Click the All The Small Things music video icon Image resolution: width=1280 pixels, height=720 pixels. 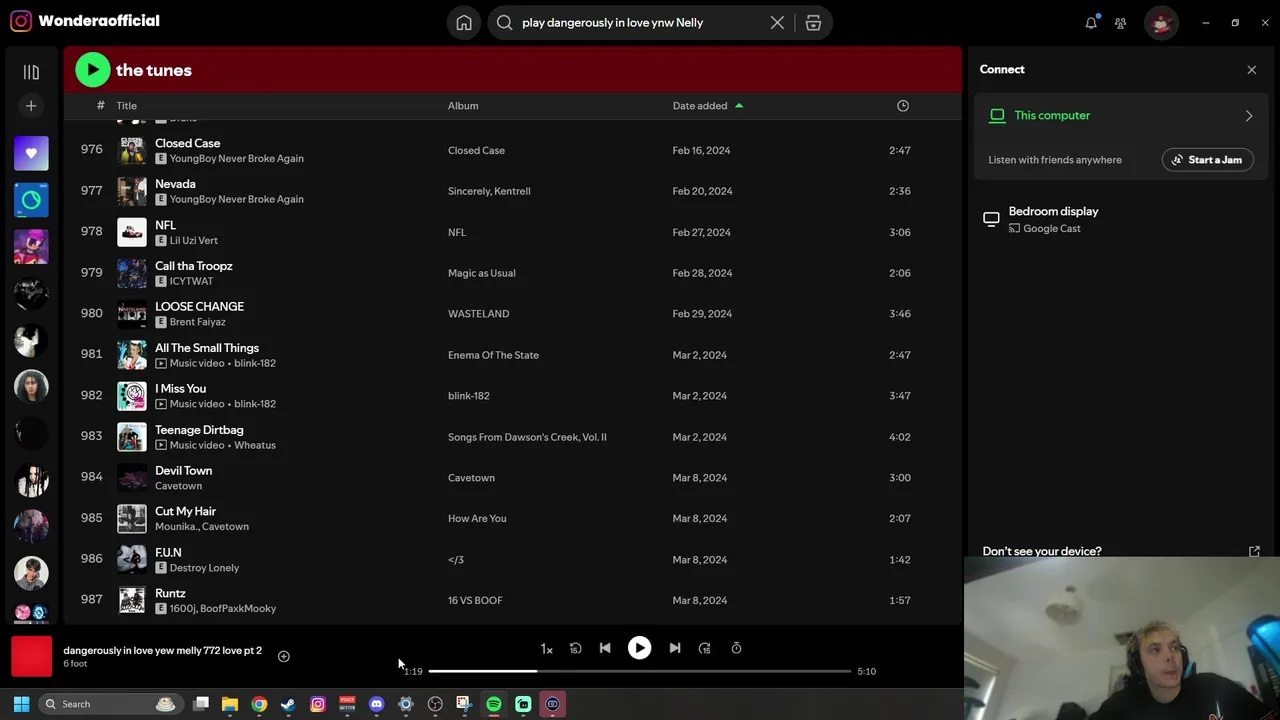click(161, 363)
